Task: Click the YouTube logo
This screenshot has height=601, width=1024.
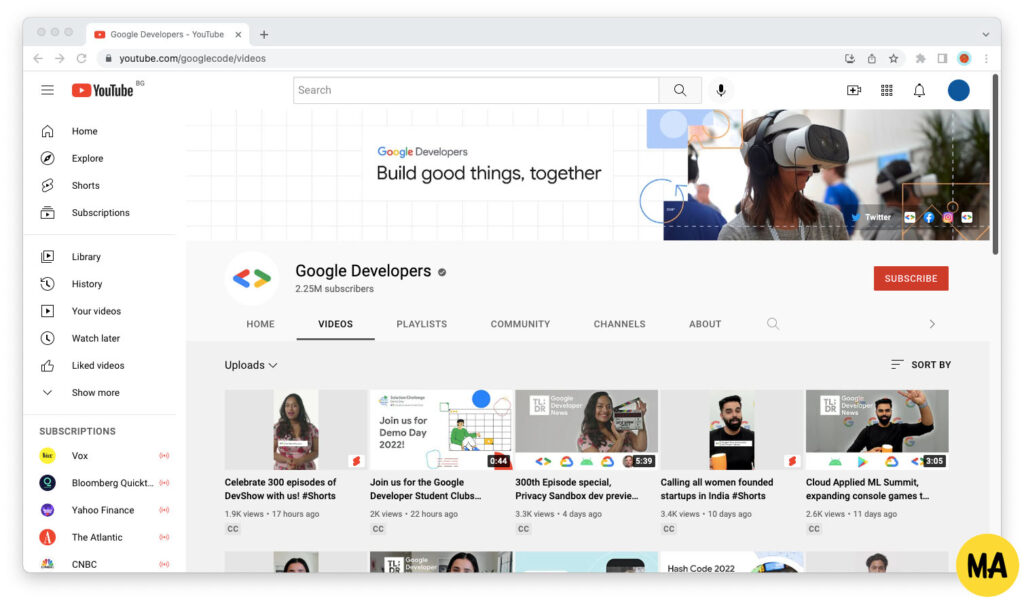Action: [x=103, y=90]
